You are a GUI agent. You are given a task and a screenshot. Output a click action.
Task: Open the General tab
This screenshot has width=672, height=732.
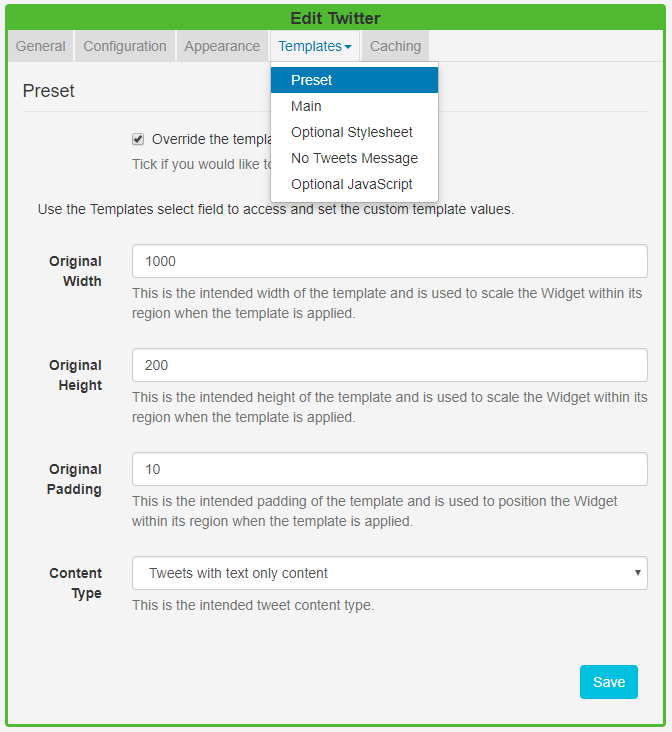[x=41, y=46]
